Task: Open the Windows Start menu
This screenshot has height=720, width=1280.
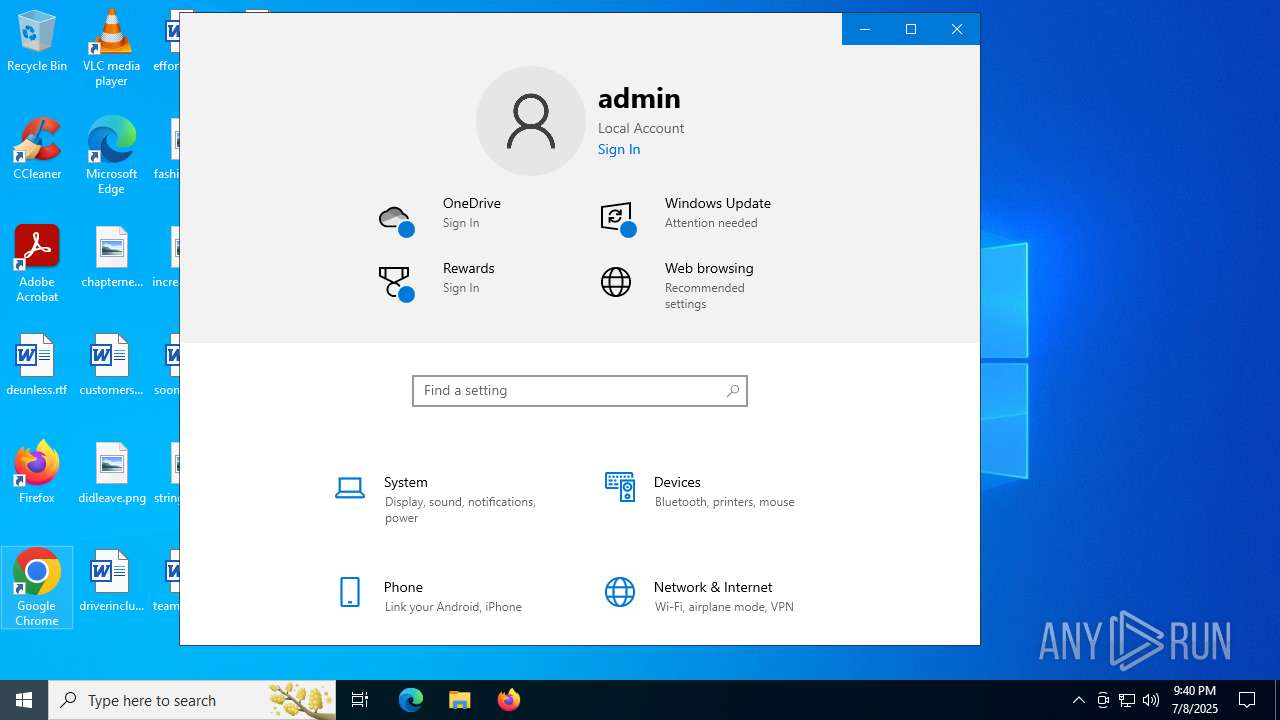Action: 24,700
